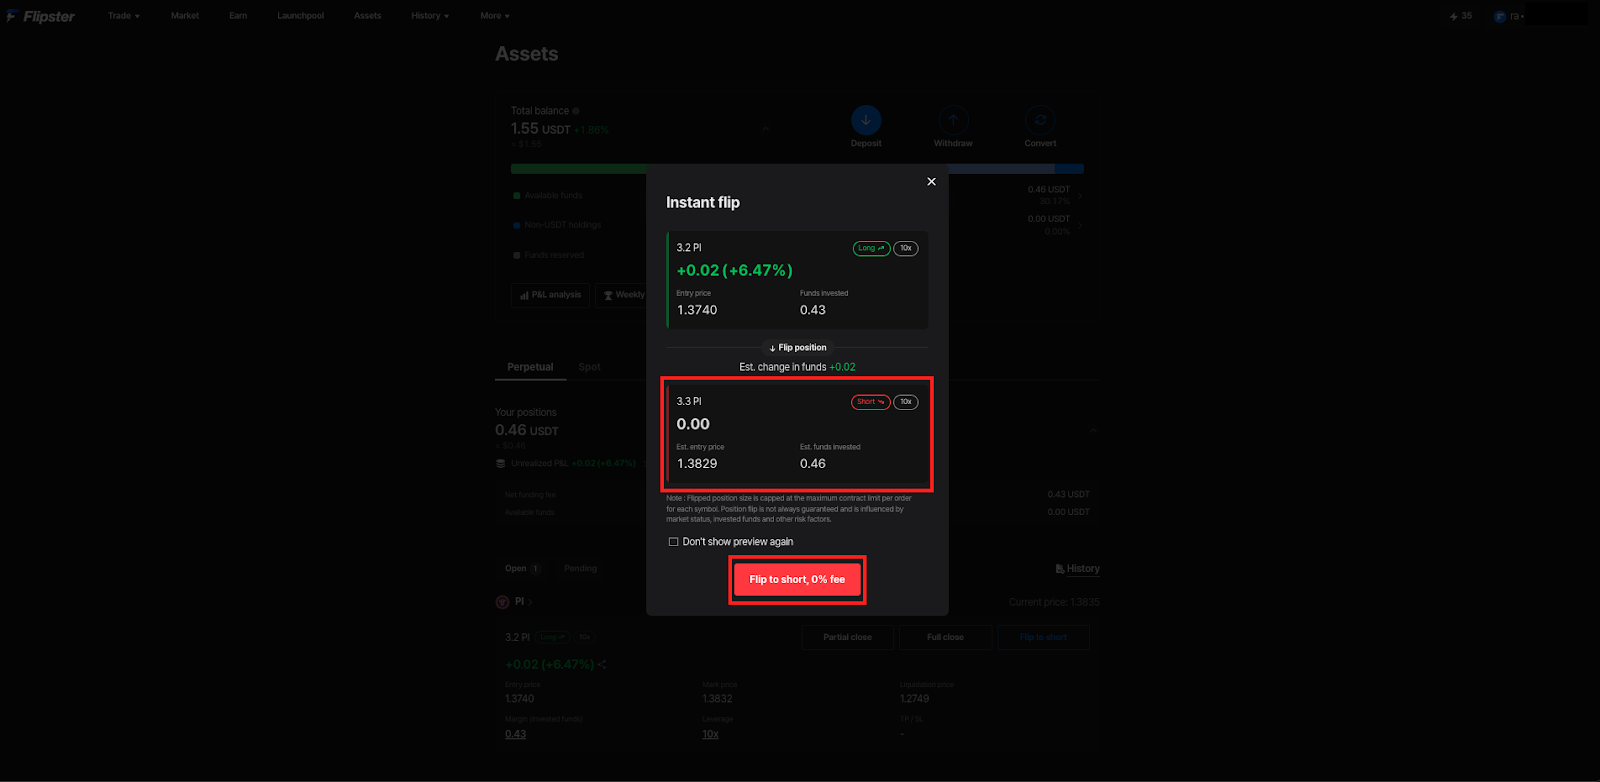
Task: Select the Open positions tab
Action: click(522, 568)
